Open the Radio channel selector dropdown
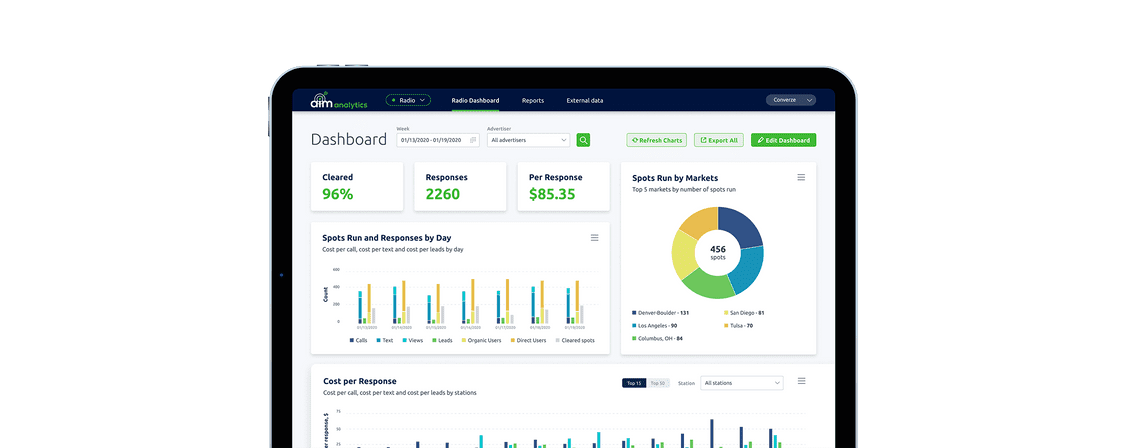 (x=408, y=100)
